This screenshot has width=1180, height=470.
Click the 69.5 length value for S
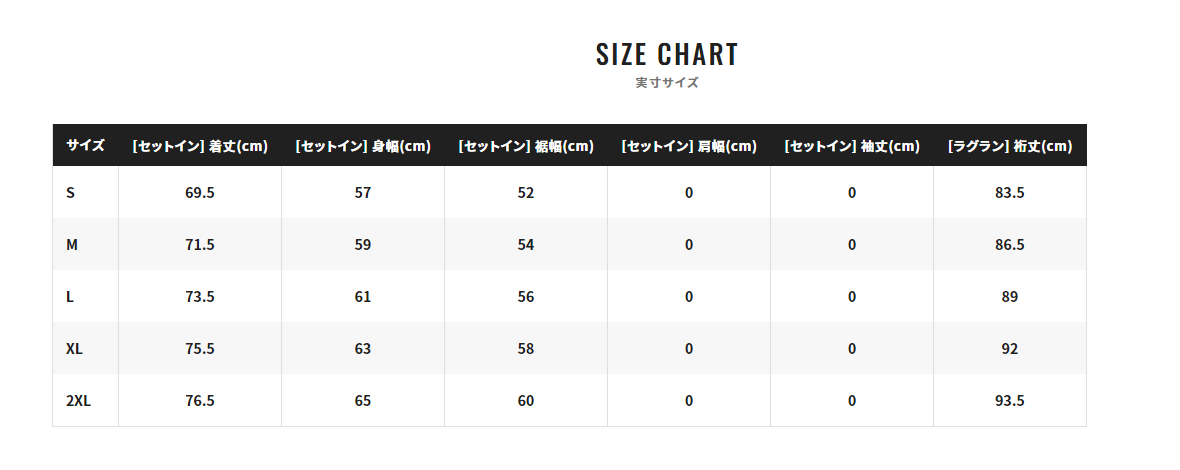coord(200,193)
